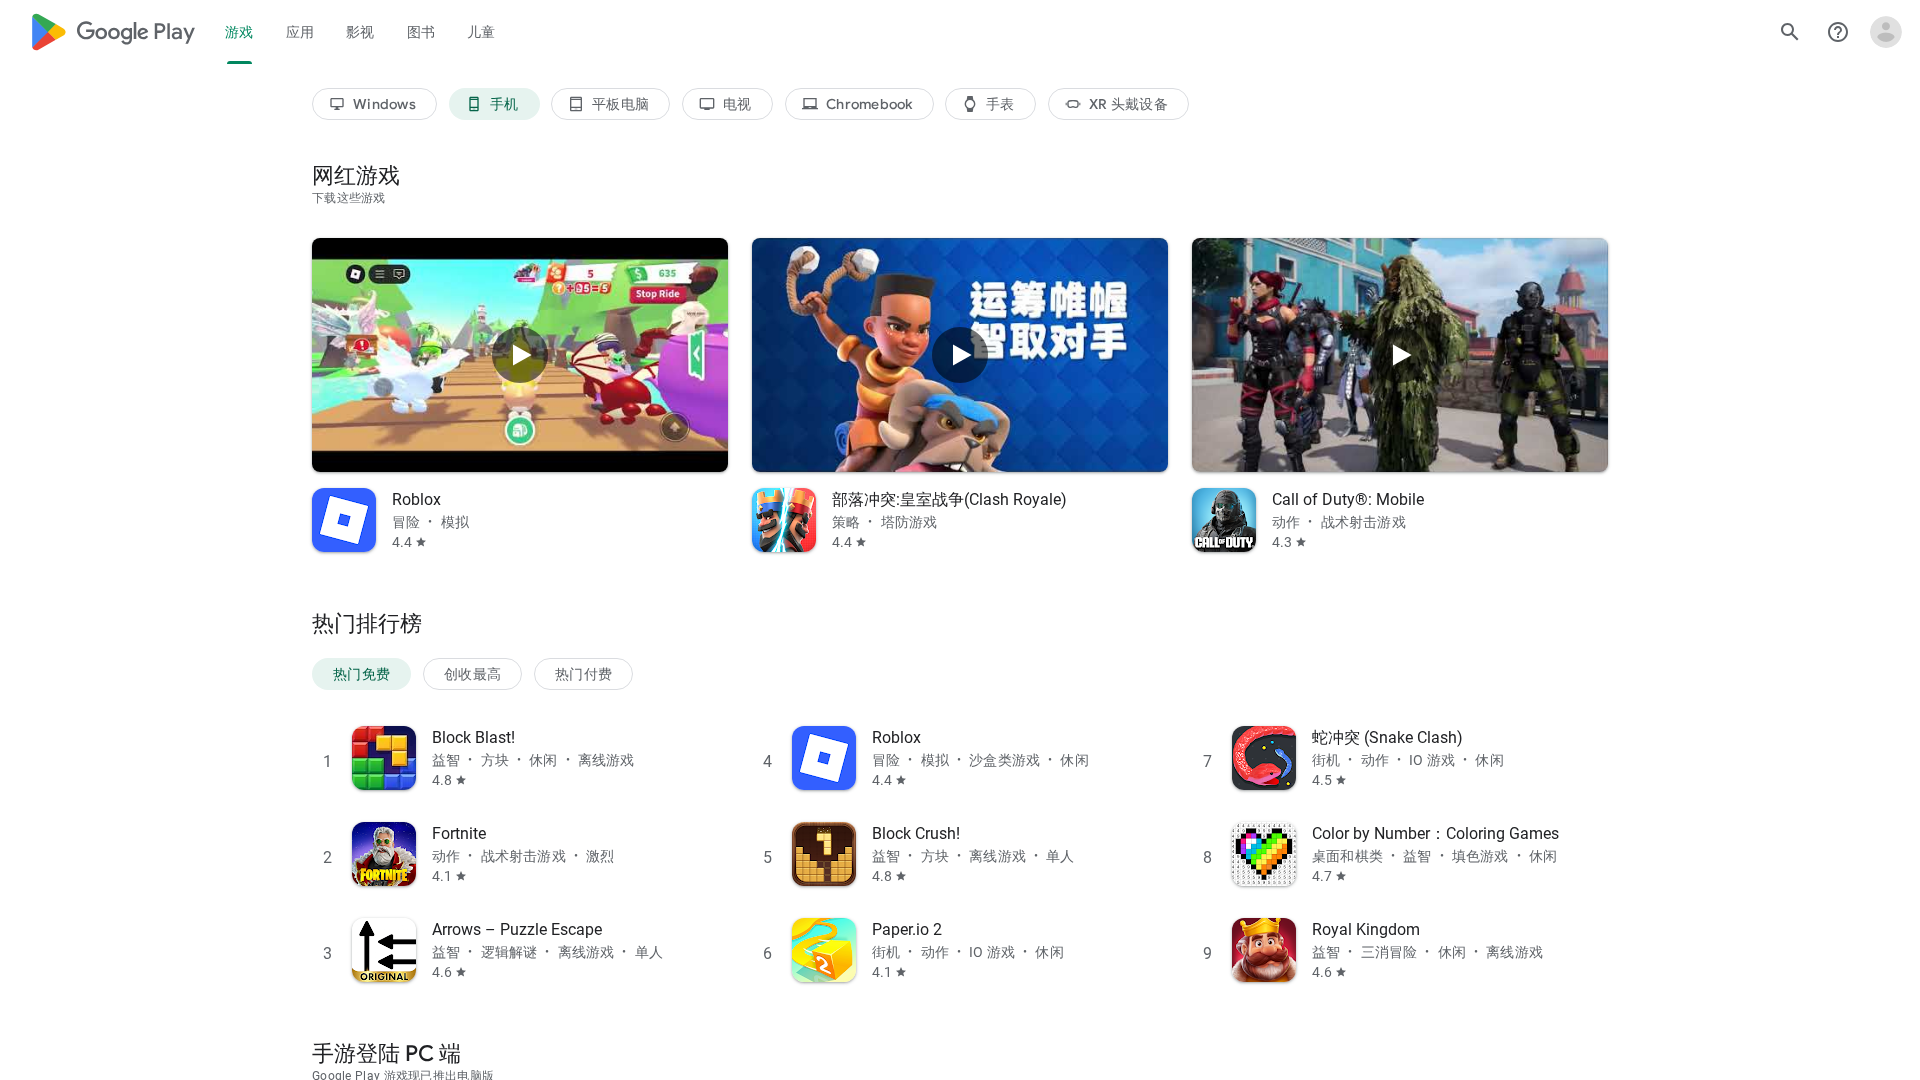Click the help center question mark icon
1920x1080 pixels.
coord(1837,32)
